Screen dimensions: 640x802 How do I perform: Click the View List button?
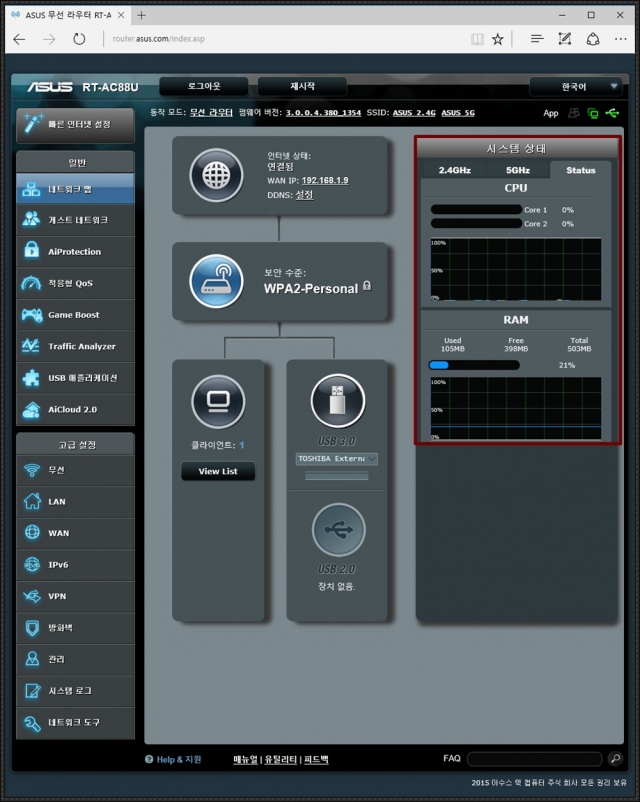click(218, 471)
